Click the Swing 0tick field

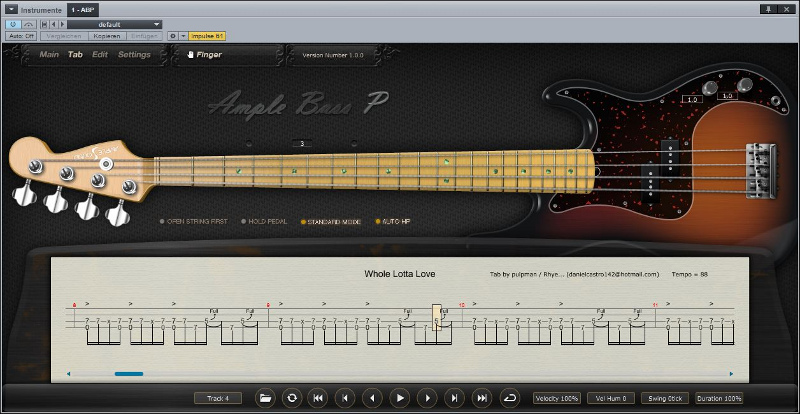(665, 398)
